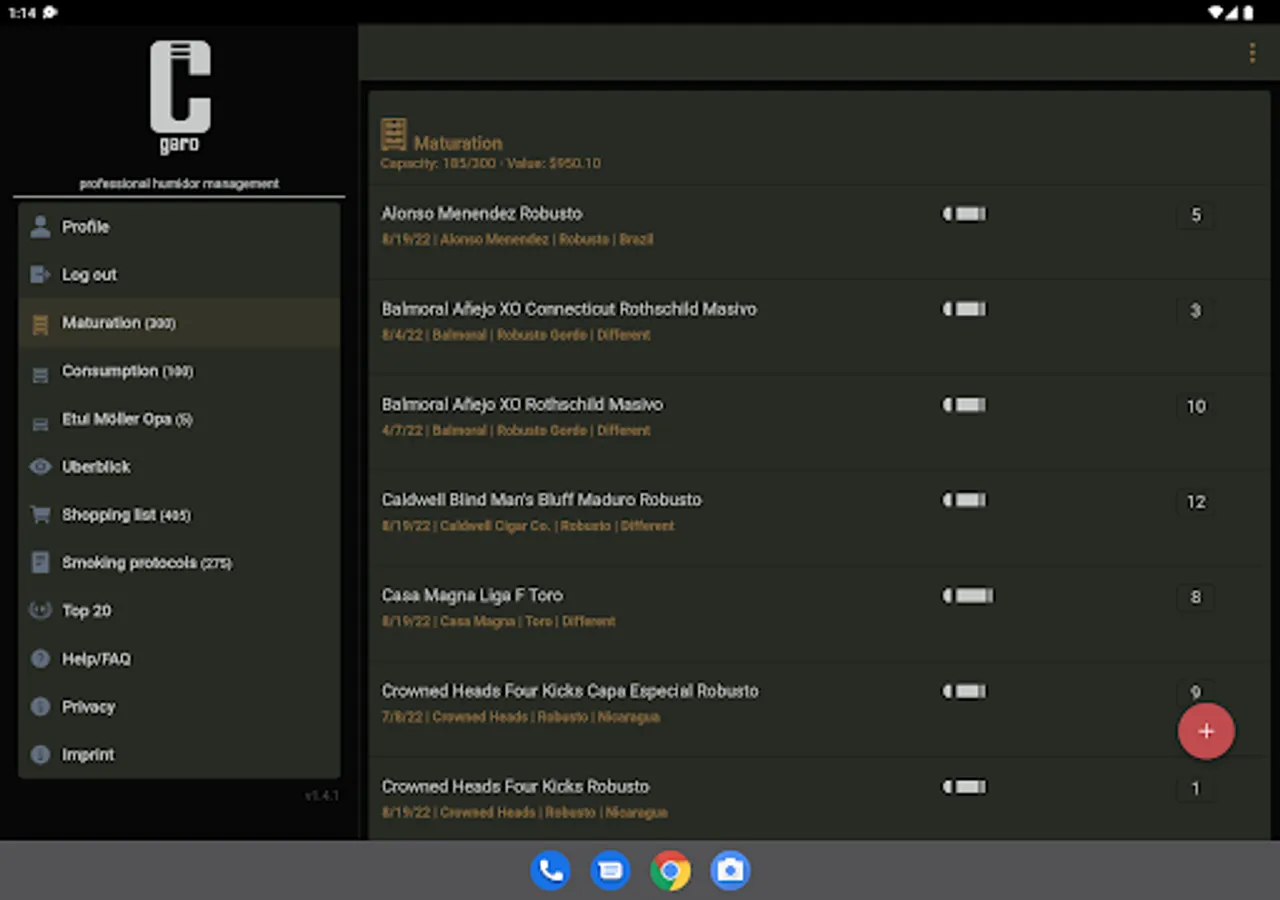This screenshot has width=1280, height=900.
Task: Select the Balmoral Añejo XO Rothschild Masivo title
Action: (x=522, y=404)
